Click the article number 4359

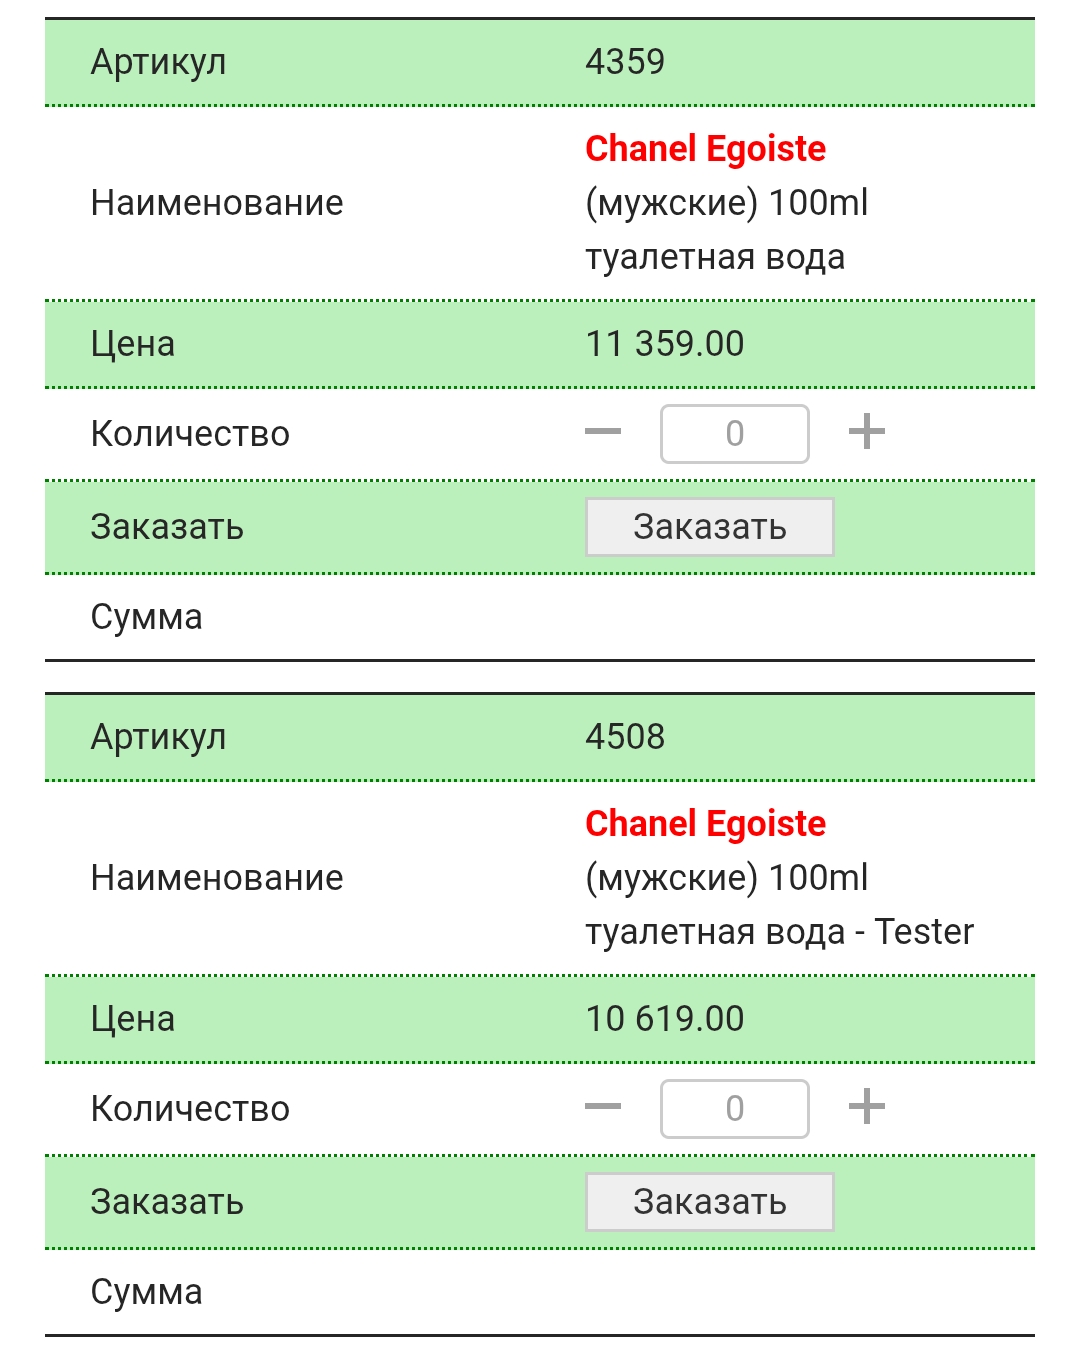click(x=625, y=62)
